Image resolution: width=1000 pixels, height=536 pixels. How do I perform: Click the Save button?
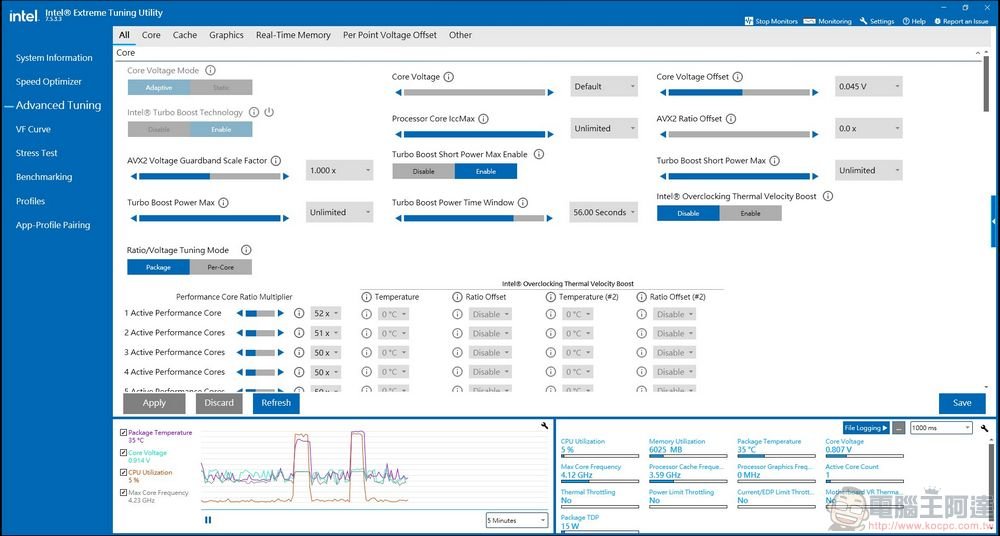point(961,403)
